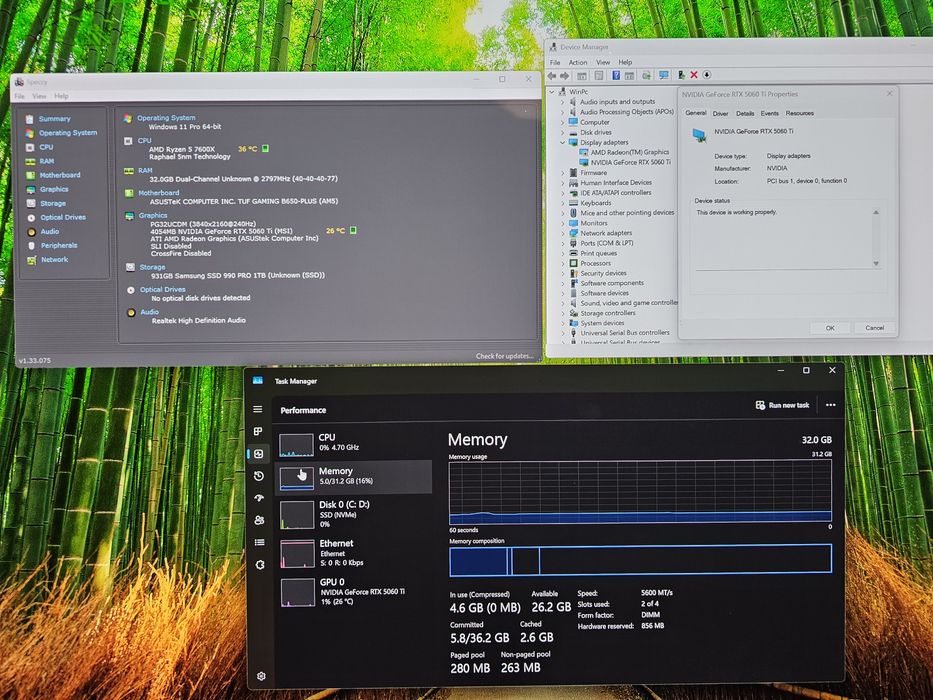Click Properties icon in Device Manager toolbar

(x=599, y=75)
